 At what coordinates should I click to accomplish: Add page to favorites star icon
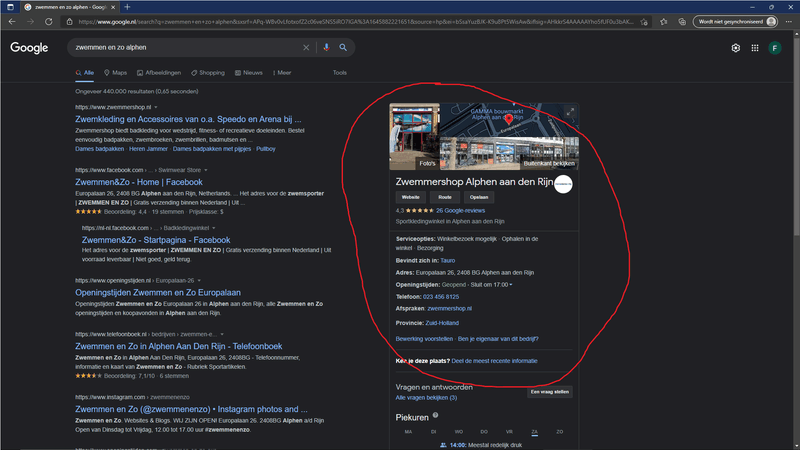644,22
